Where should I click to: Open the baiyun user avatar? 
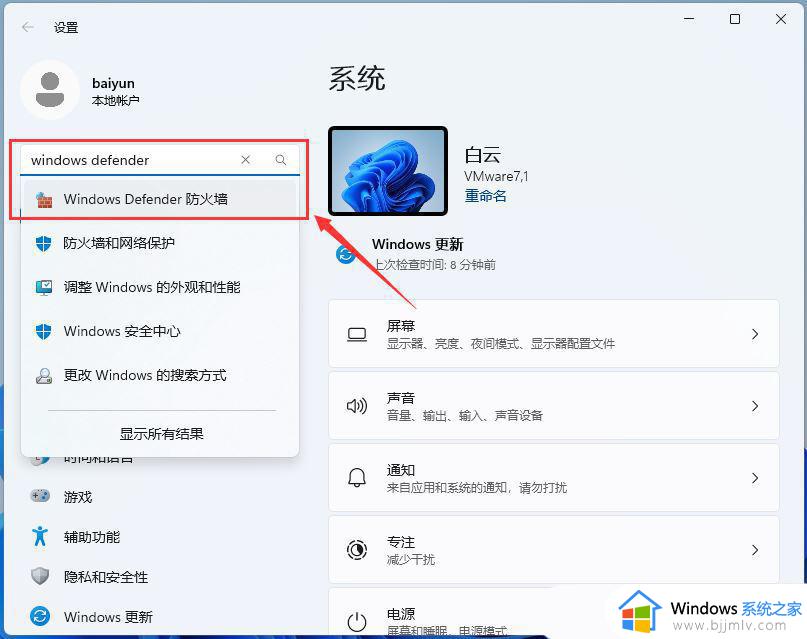(x=50, y=90)
